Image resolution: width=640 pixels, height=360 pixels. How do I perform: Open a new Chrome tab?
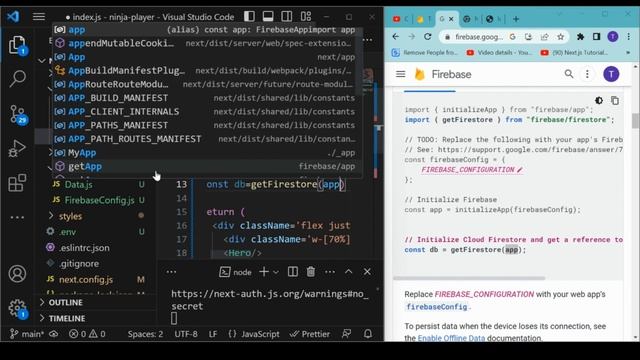click(x=516, y=19)
